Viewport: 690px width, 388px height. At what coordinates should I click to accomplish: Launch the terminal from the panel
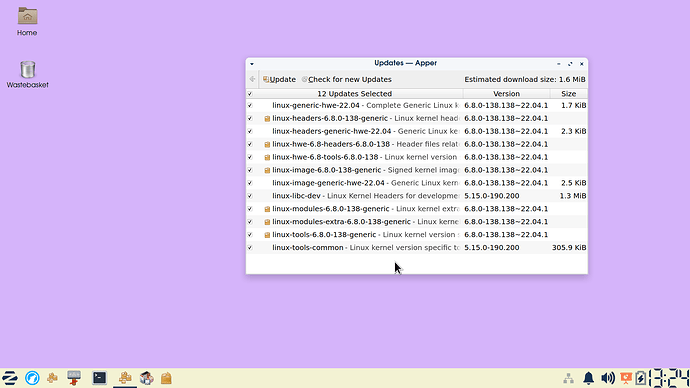click(99, 378)
